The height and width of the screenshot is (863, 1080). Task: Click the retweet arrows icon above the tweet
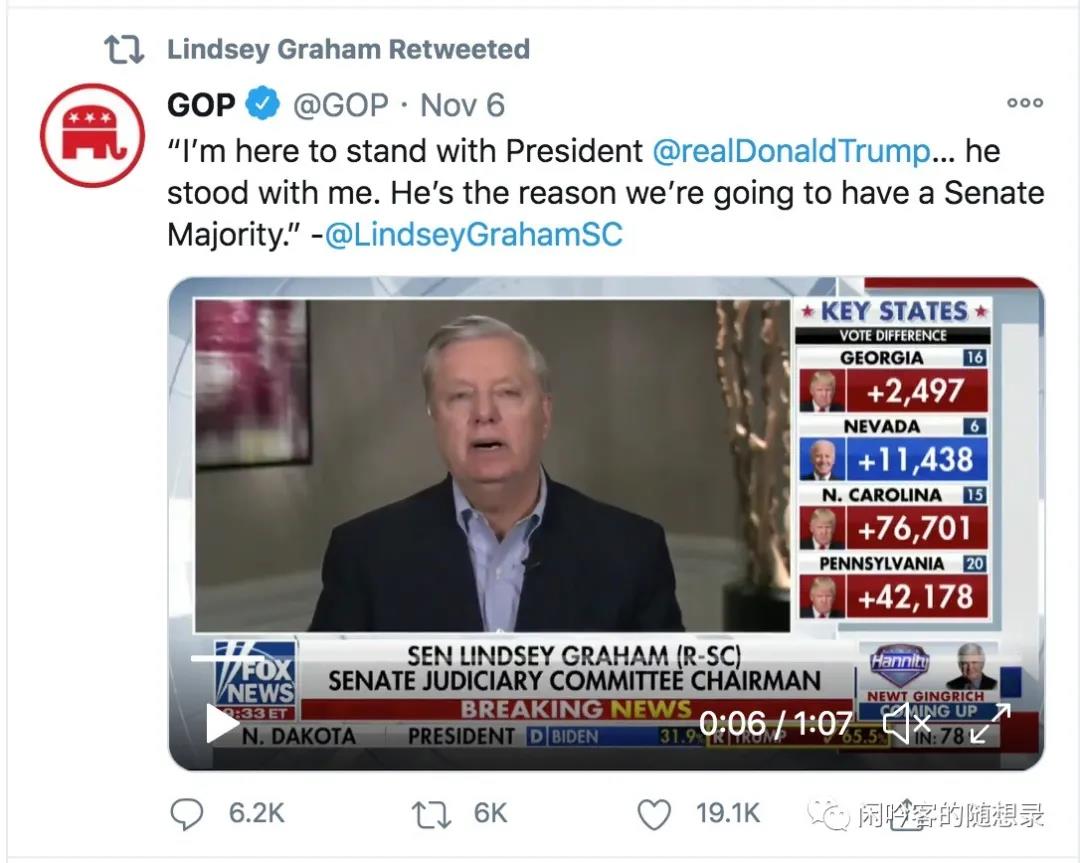coord(125,50)
